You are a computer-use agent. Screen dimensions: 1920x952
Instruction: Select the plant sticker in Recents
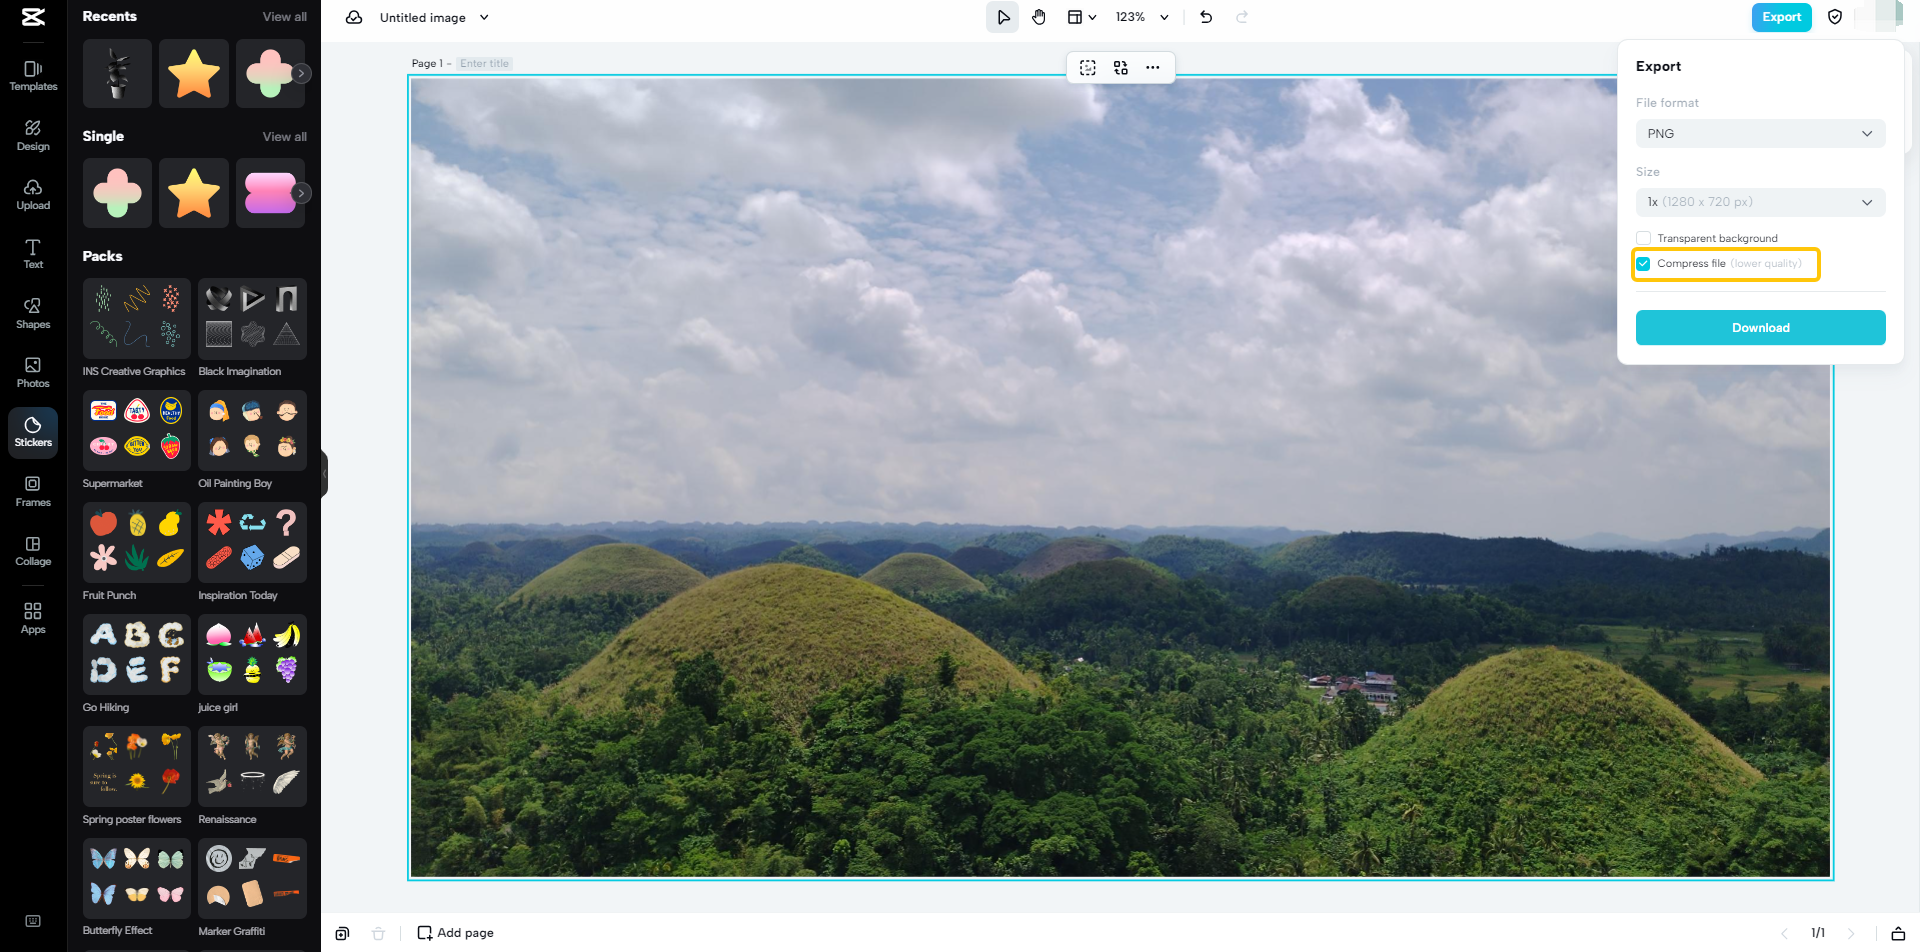click(117, 73)
